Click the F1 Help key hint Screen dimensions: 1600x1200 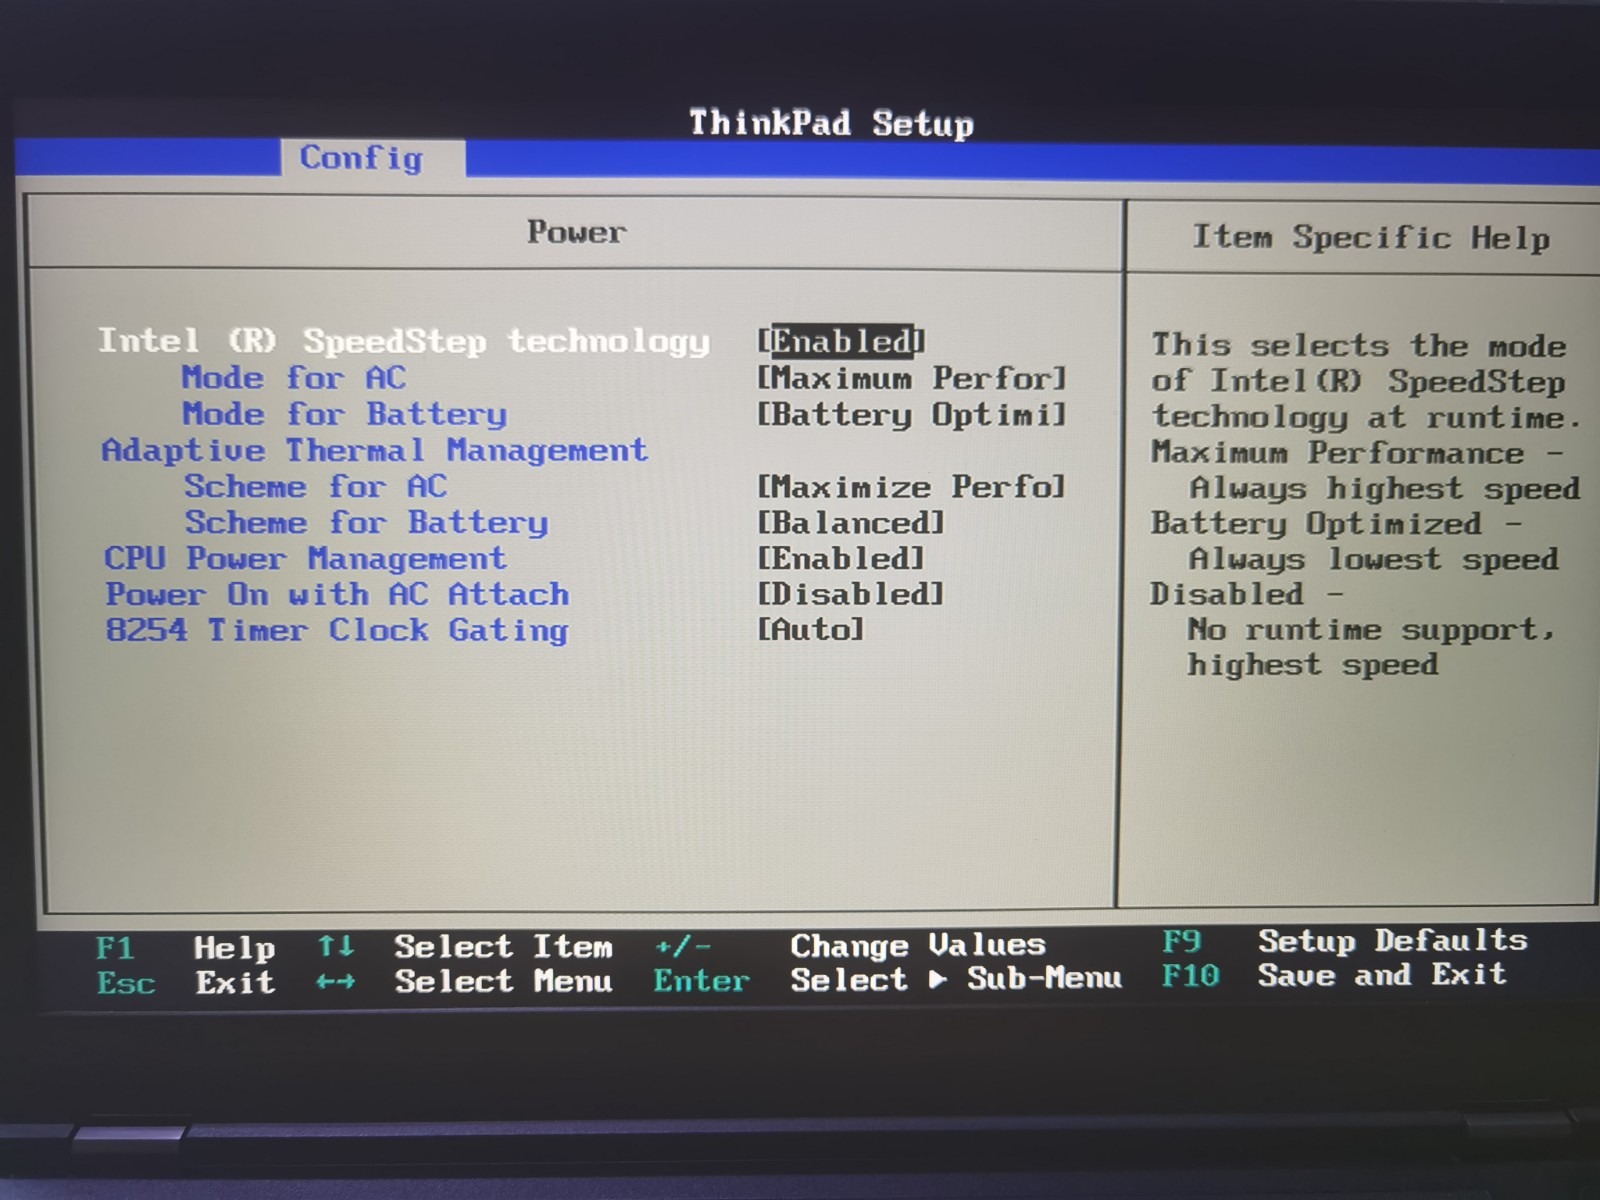point(186,947)
